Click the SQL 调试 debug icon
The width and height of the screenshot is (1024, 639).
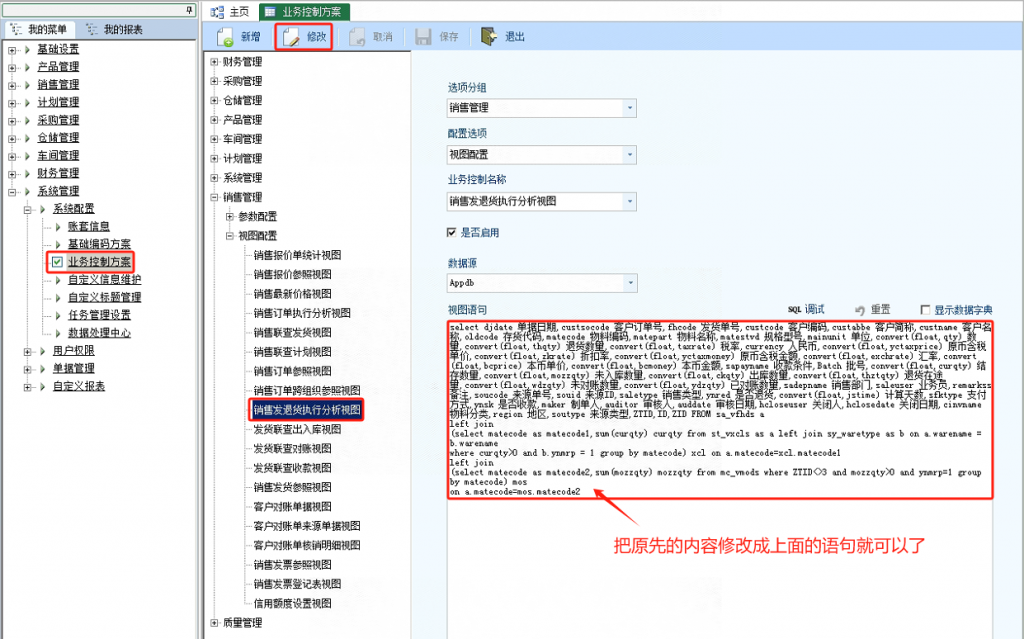[x=794, y=310]
